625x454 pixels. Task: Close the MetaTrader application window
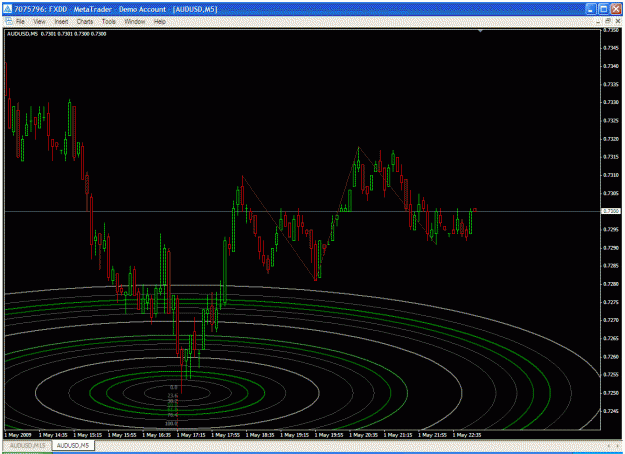click(x=616, y=9)
